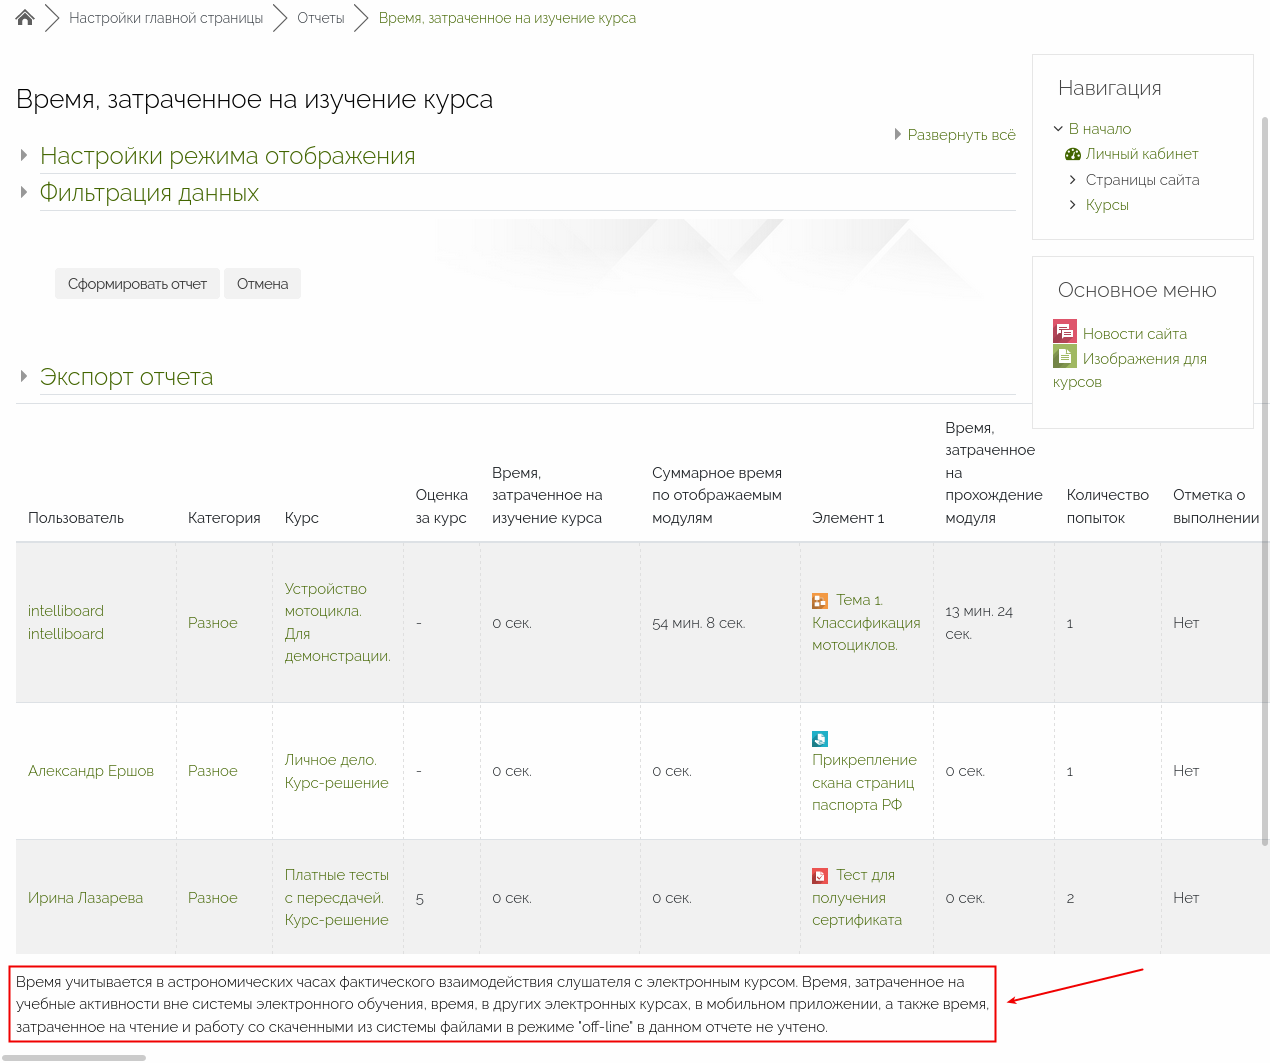Click the horizontal scrollbar at page bottom
The image size is (1270, 1063).
tap(75, 1057)
